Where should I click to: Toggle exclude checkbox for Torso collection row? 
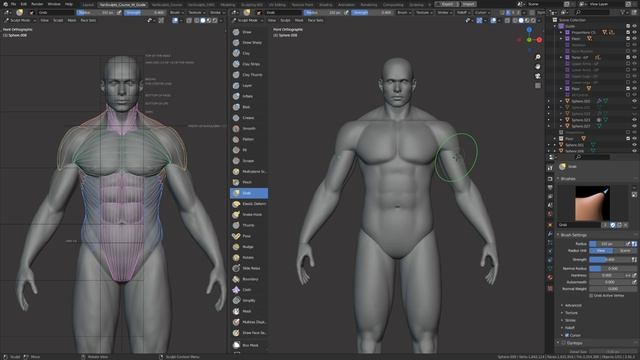pos(628,58)
